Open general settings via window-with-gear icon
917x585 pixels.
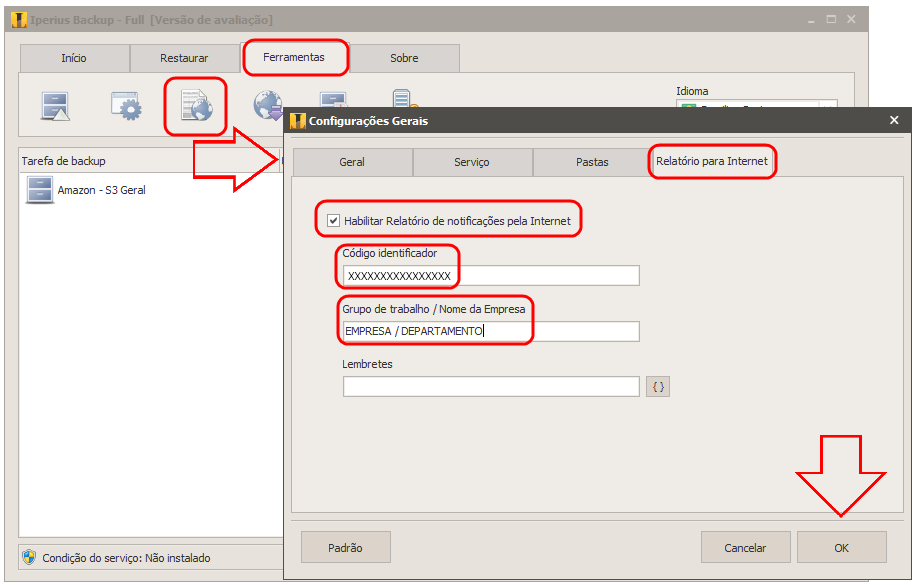[x=126, y=106]
